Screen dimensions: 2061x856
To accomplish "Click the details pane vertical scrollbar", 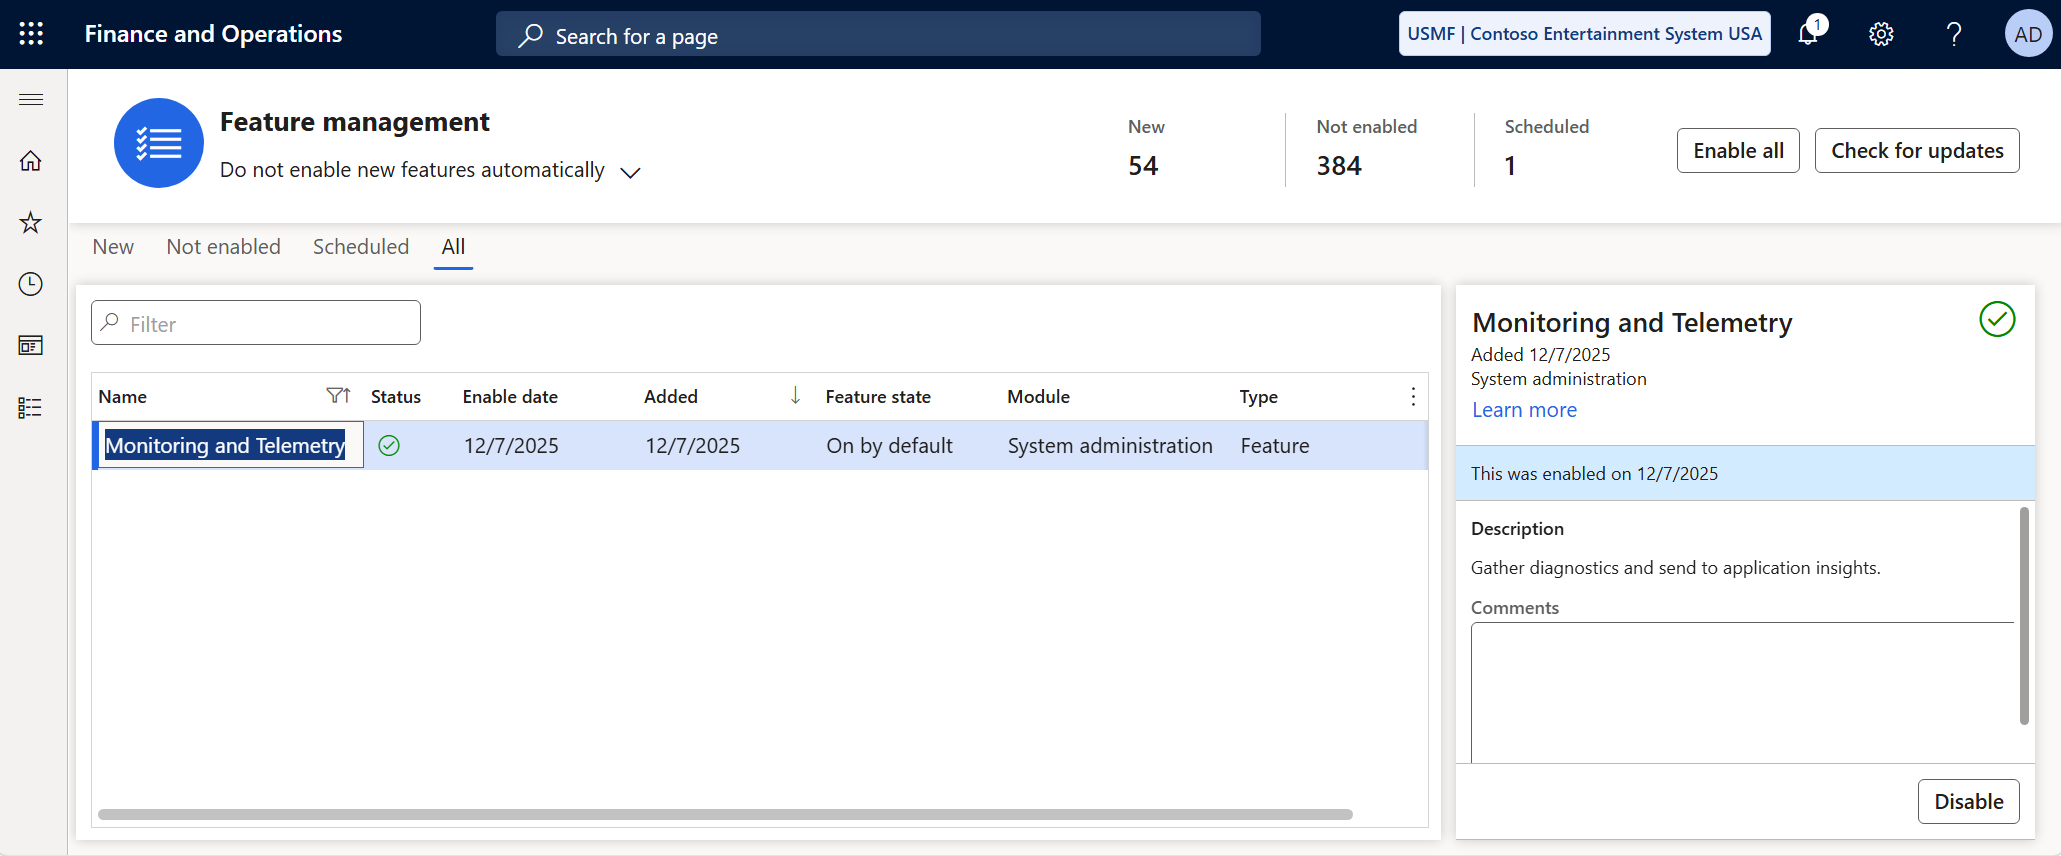I will tap(2024, 615).
